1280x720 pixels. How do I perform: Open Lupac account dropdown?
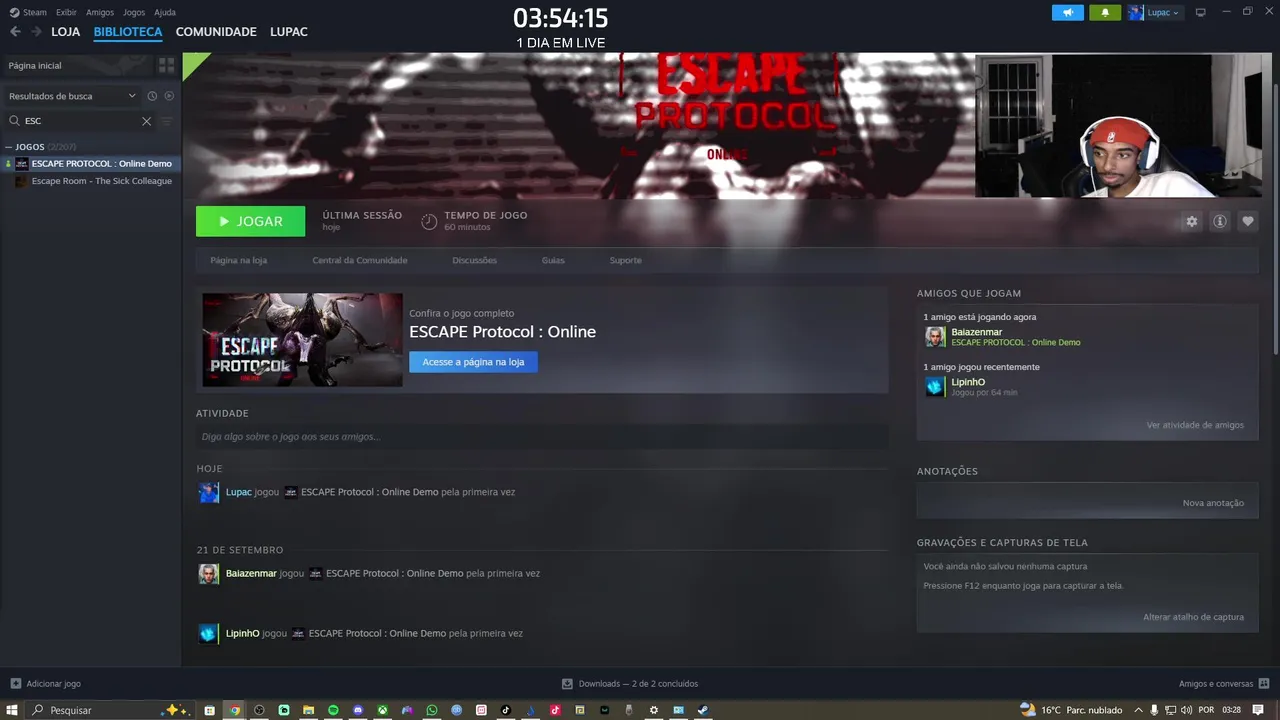coord(1155,12)
